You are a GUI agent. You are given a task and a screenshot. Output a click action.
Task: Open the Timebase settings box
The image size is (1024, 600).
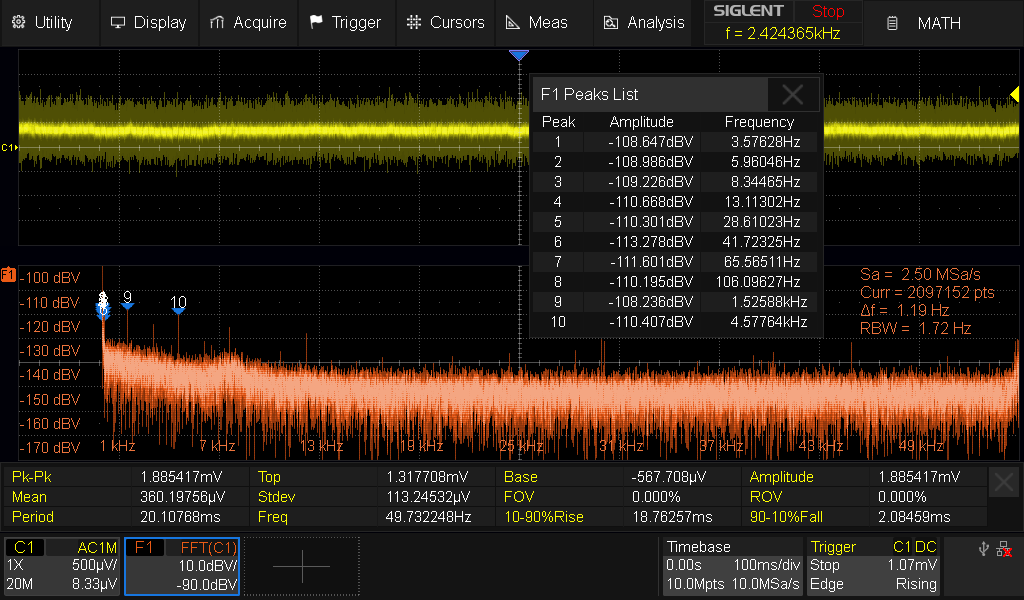(x=731, y=566)
